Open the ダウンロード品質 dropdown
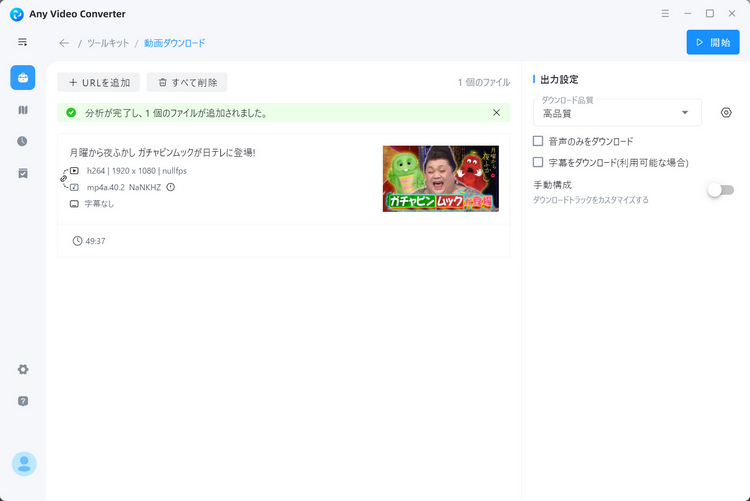This screenshot has height=501, width=750. pyautogui.click(x=617, y=112)
